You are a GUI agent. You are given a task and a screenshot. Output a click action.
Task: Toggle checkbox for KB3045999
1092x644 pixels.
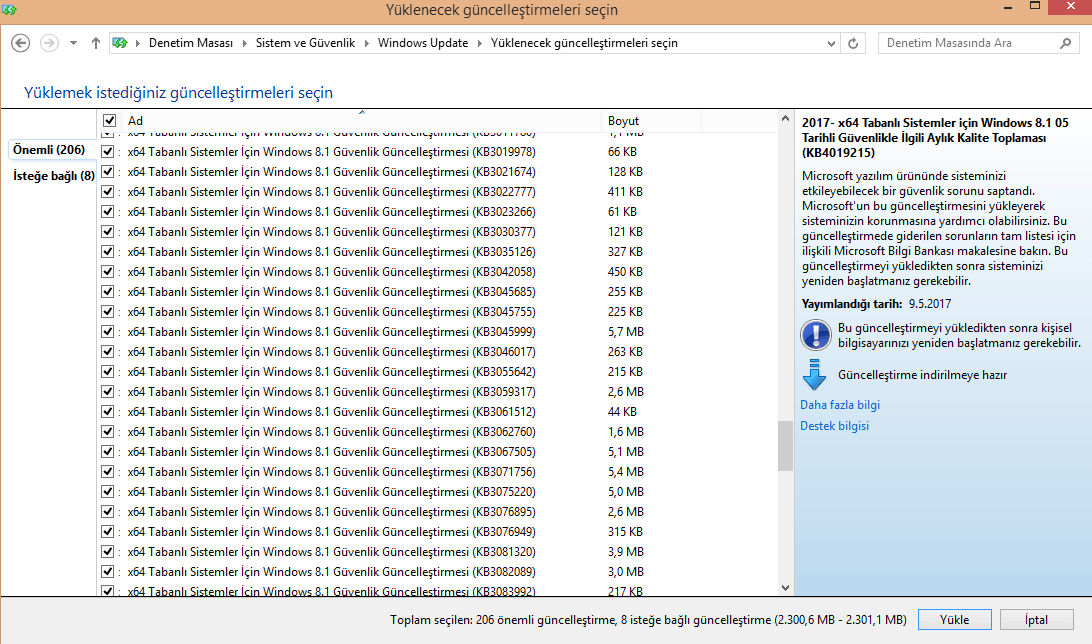108,331
